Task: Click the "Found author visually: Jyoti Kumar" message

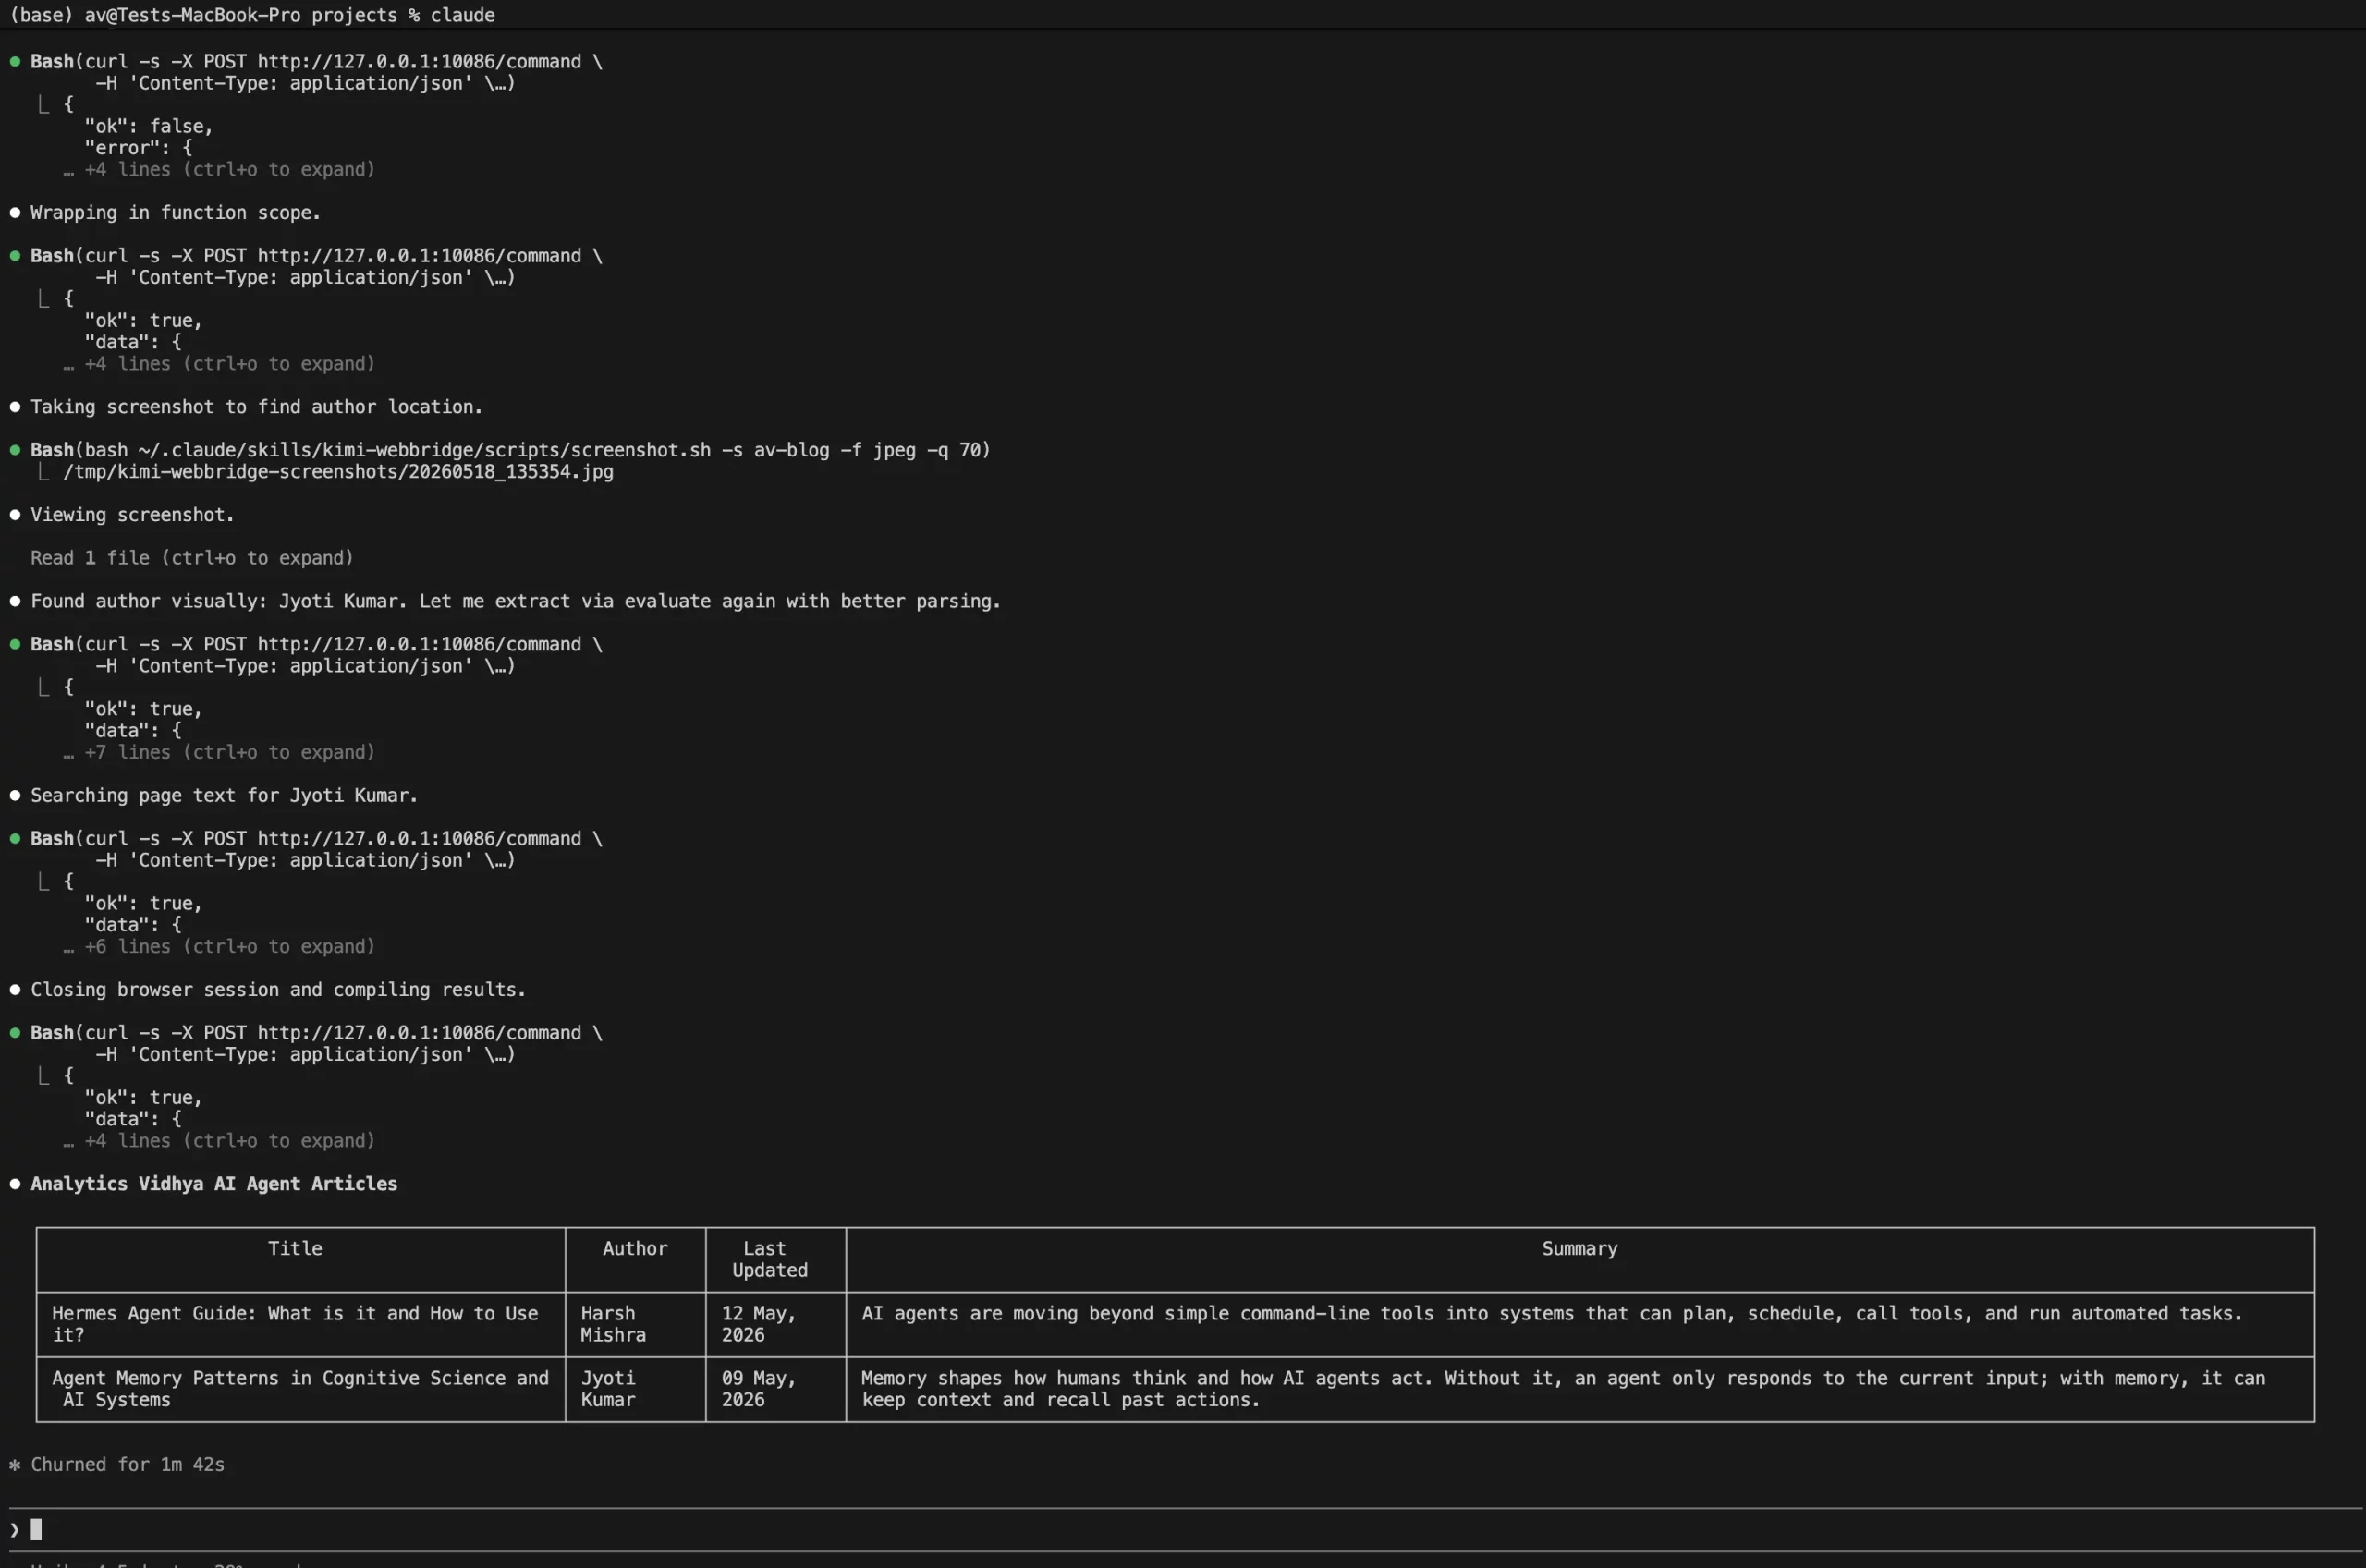Action: click(x=516, y=601)
